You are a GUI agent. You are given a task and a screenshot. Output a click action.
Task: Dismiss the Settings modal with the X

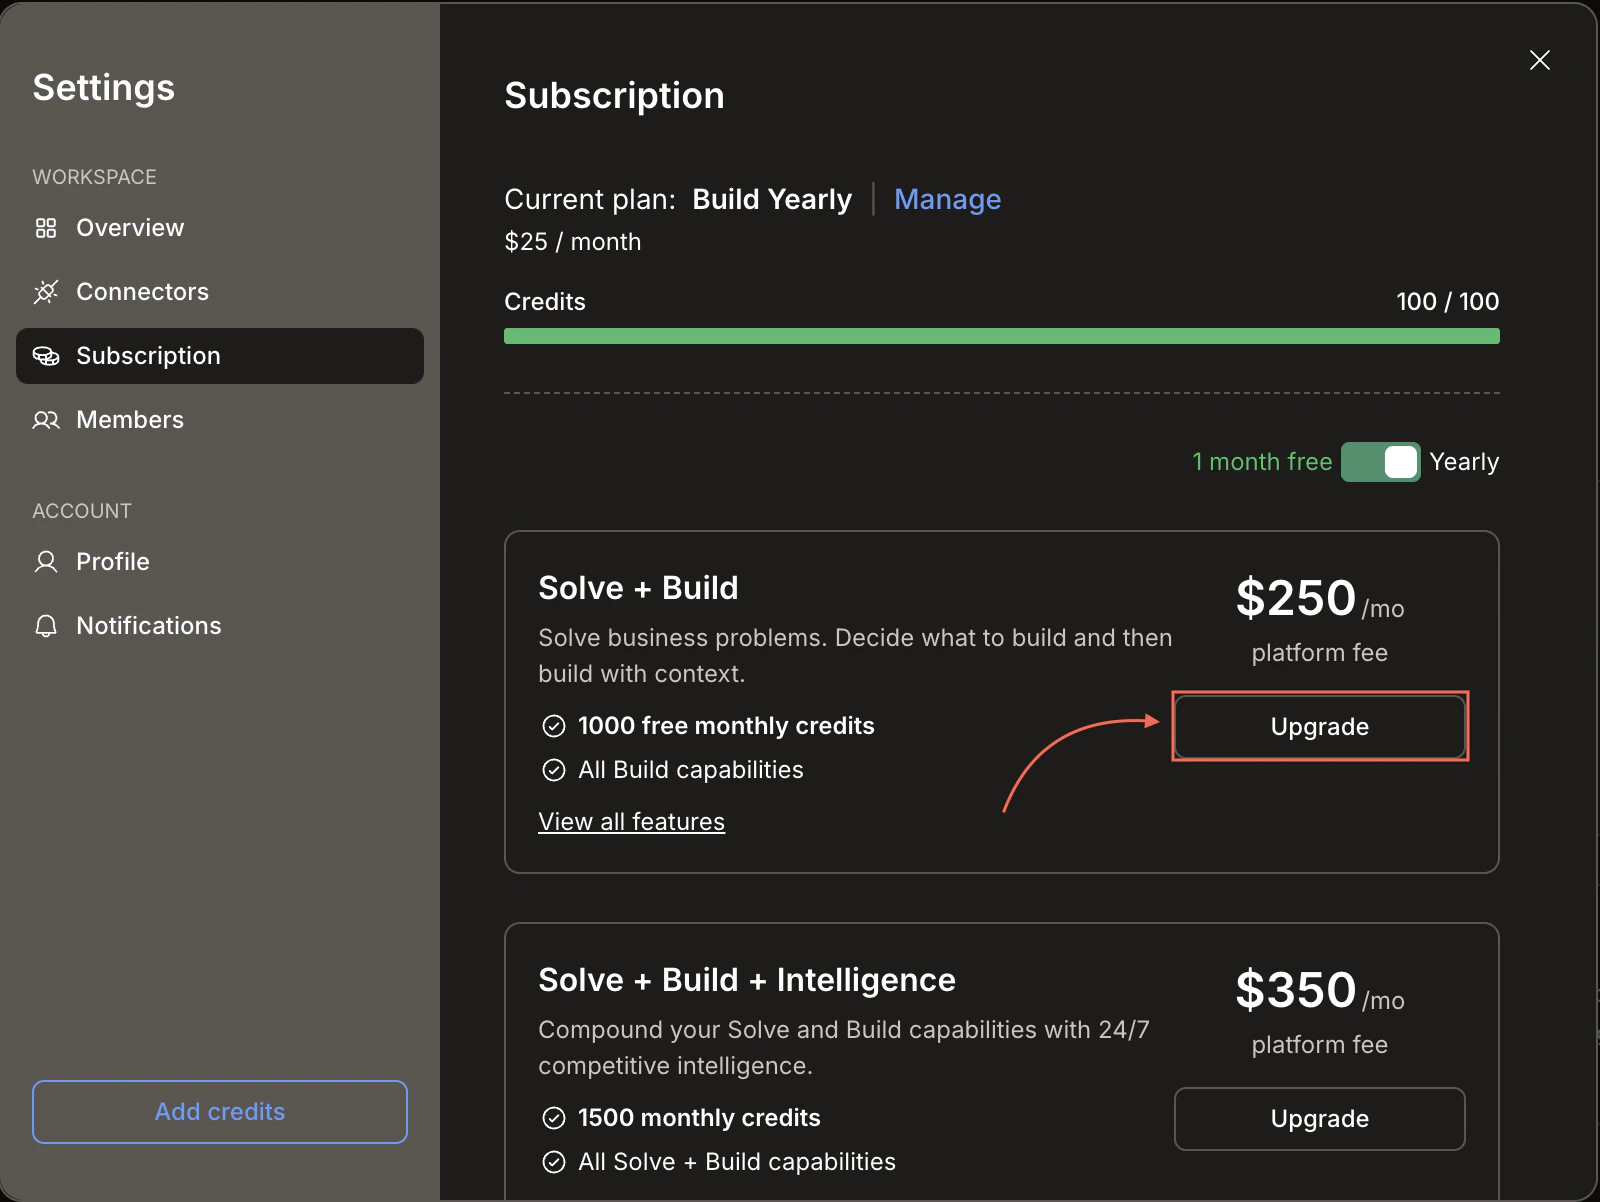coord(1540,60)
